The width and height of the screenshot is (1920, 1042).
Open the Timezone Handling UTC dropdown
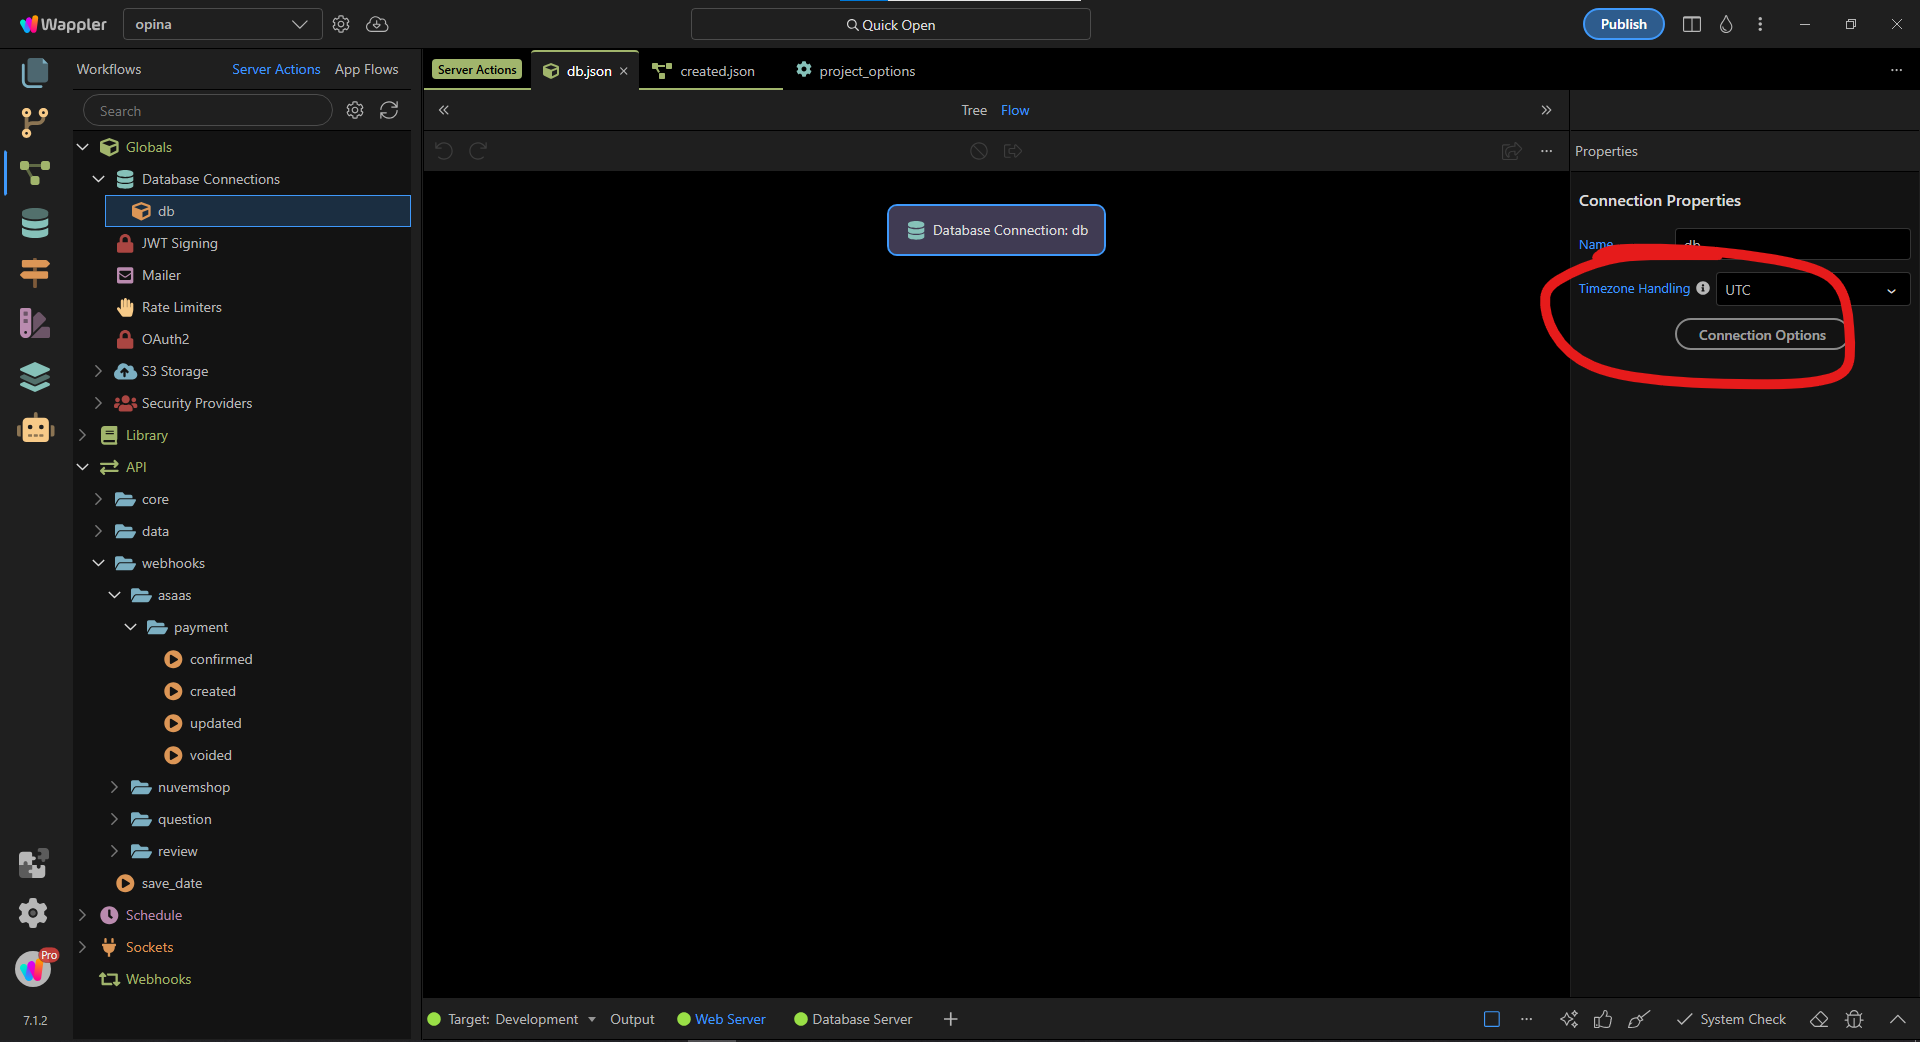[1811, 290]
